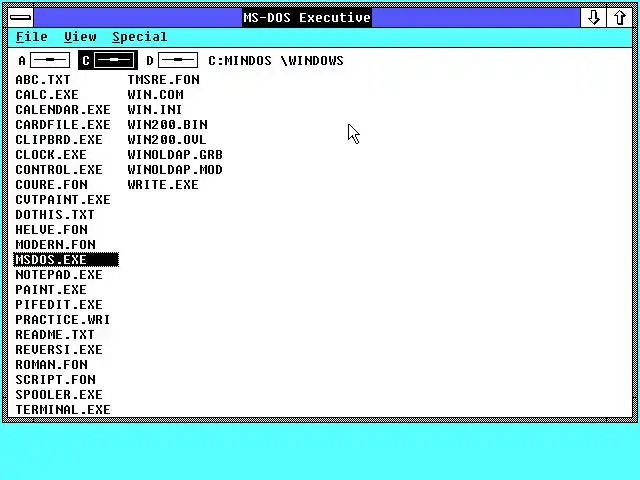Select MODERN.FON font file
Image resolution: width=640 pixels, height=480 pixels.
pos(56,244)
